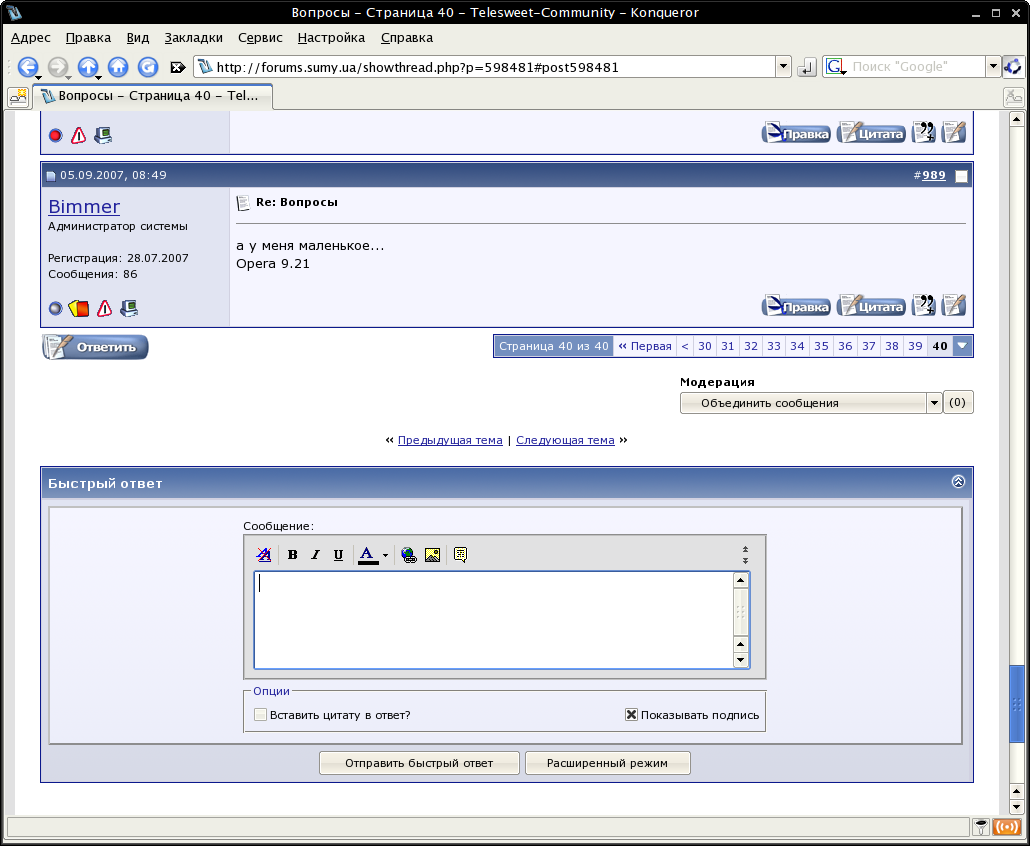Click the Underline formatting icon
This screenshot has width=1030, height=846.
(338, 555)
